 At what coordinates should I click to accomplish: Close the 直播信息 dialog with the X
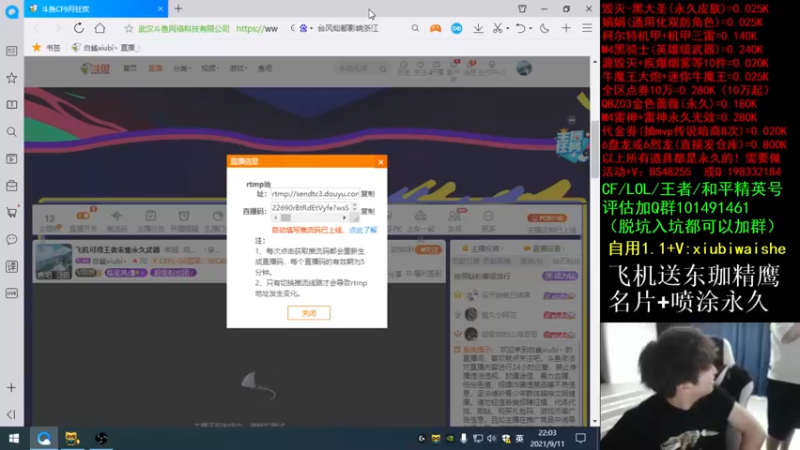pyautogui.click(x=381, y=162)
